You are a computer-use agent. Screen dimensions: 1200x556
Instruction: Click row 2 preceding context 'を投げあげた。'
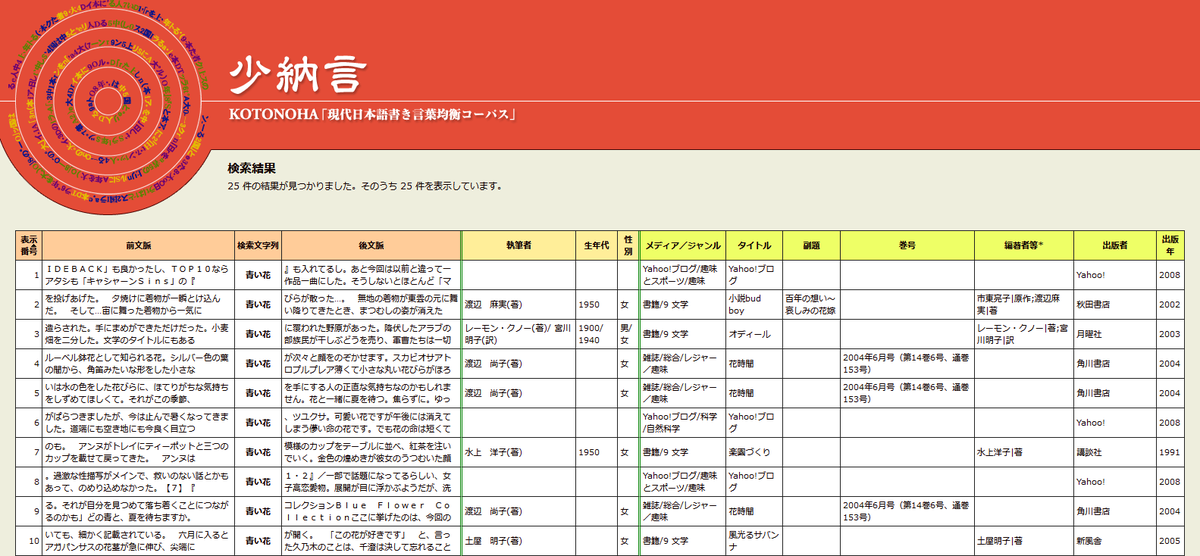[137, 305]
